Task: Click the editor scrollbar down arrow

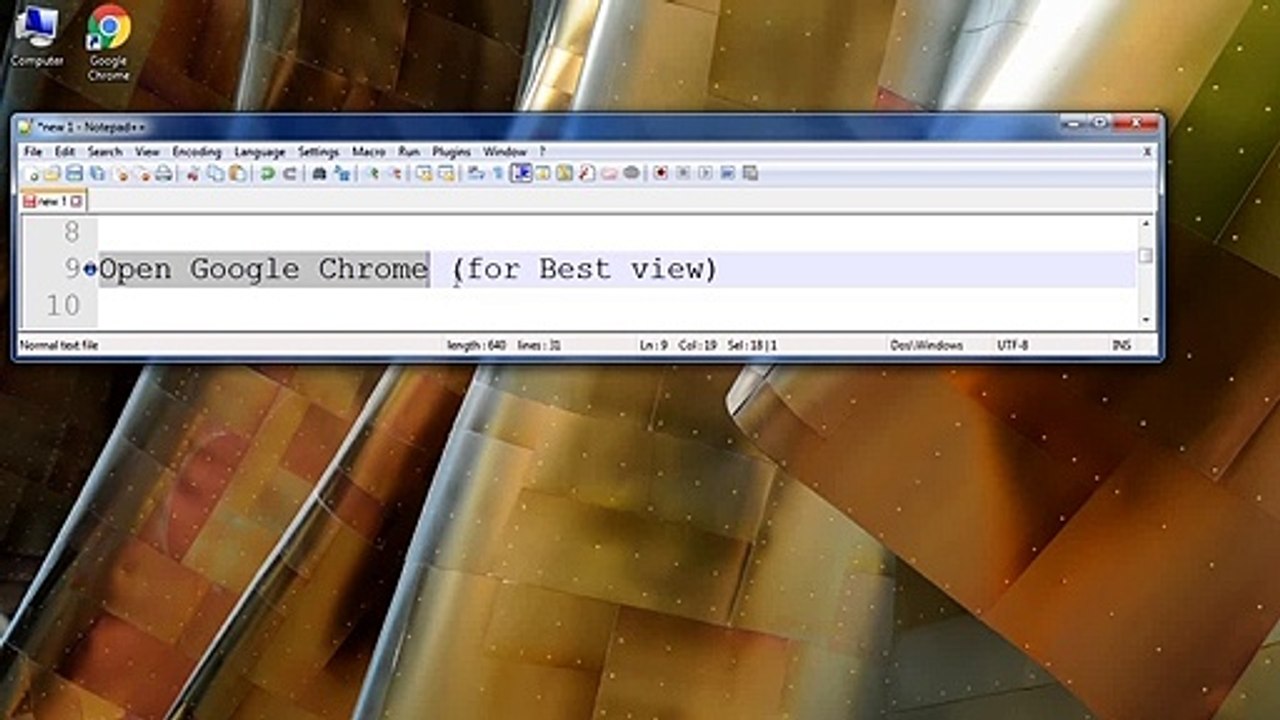Action: (1146, 320)
